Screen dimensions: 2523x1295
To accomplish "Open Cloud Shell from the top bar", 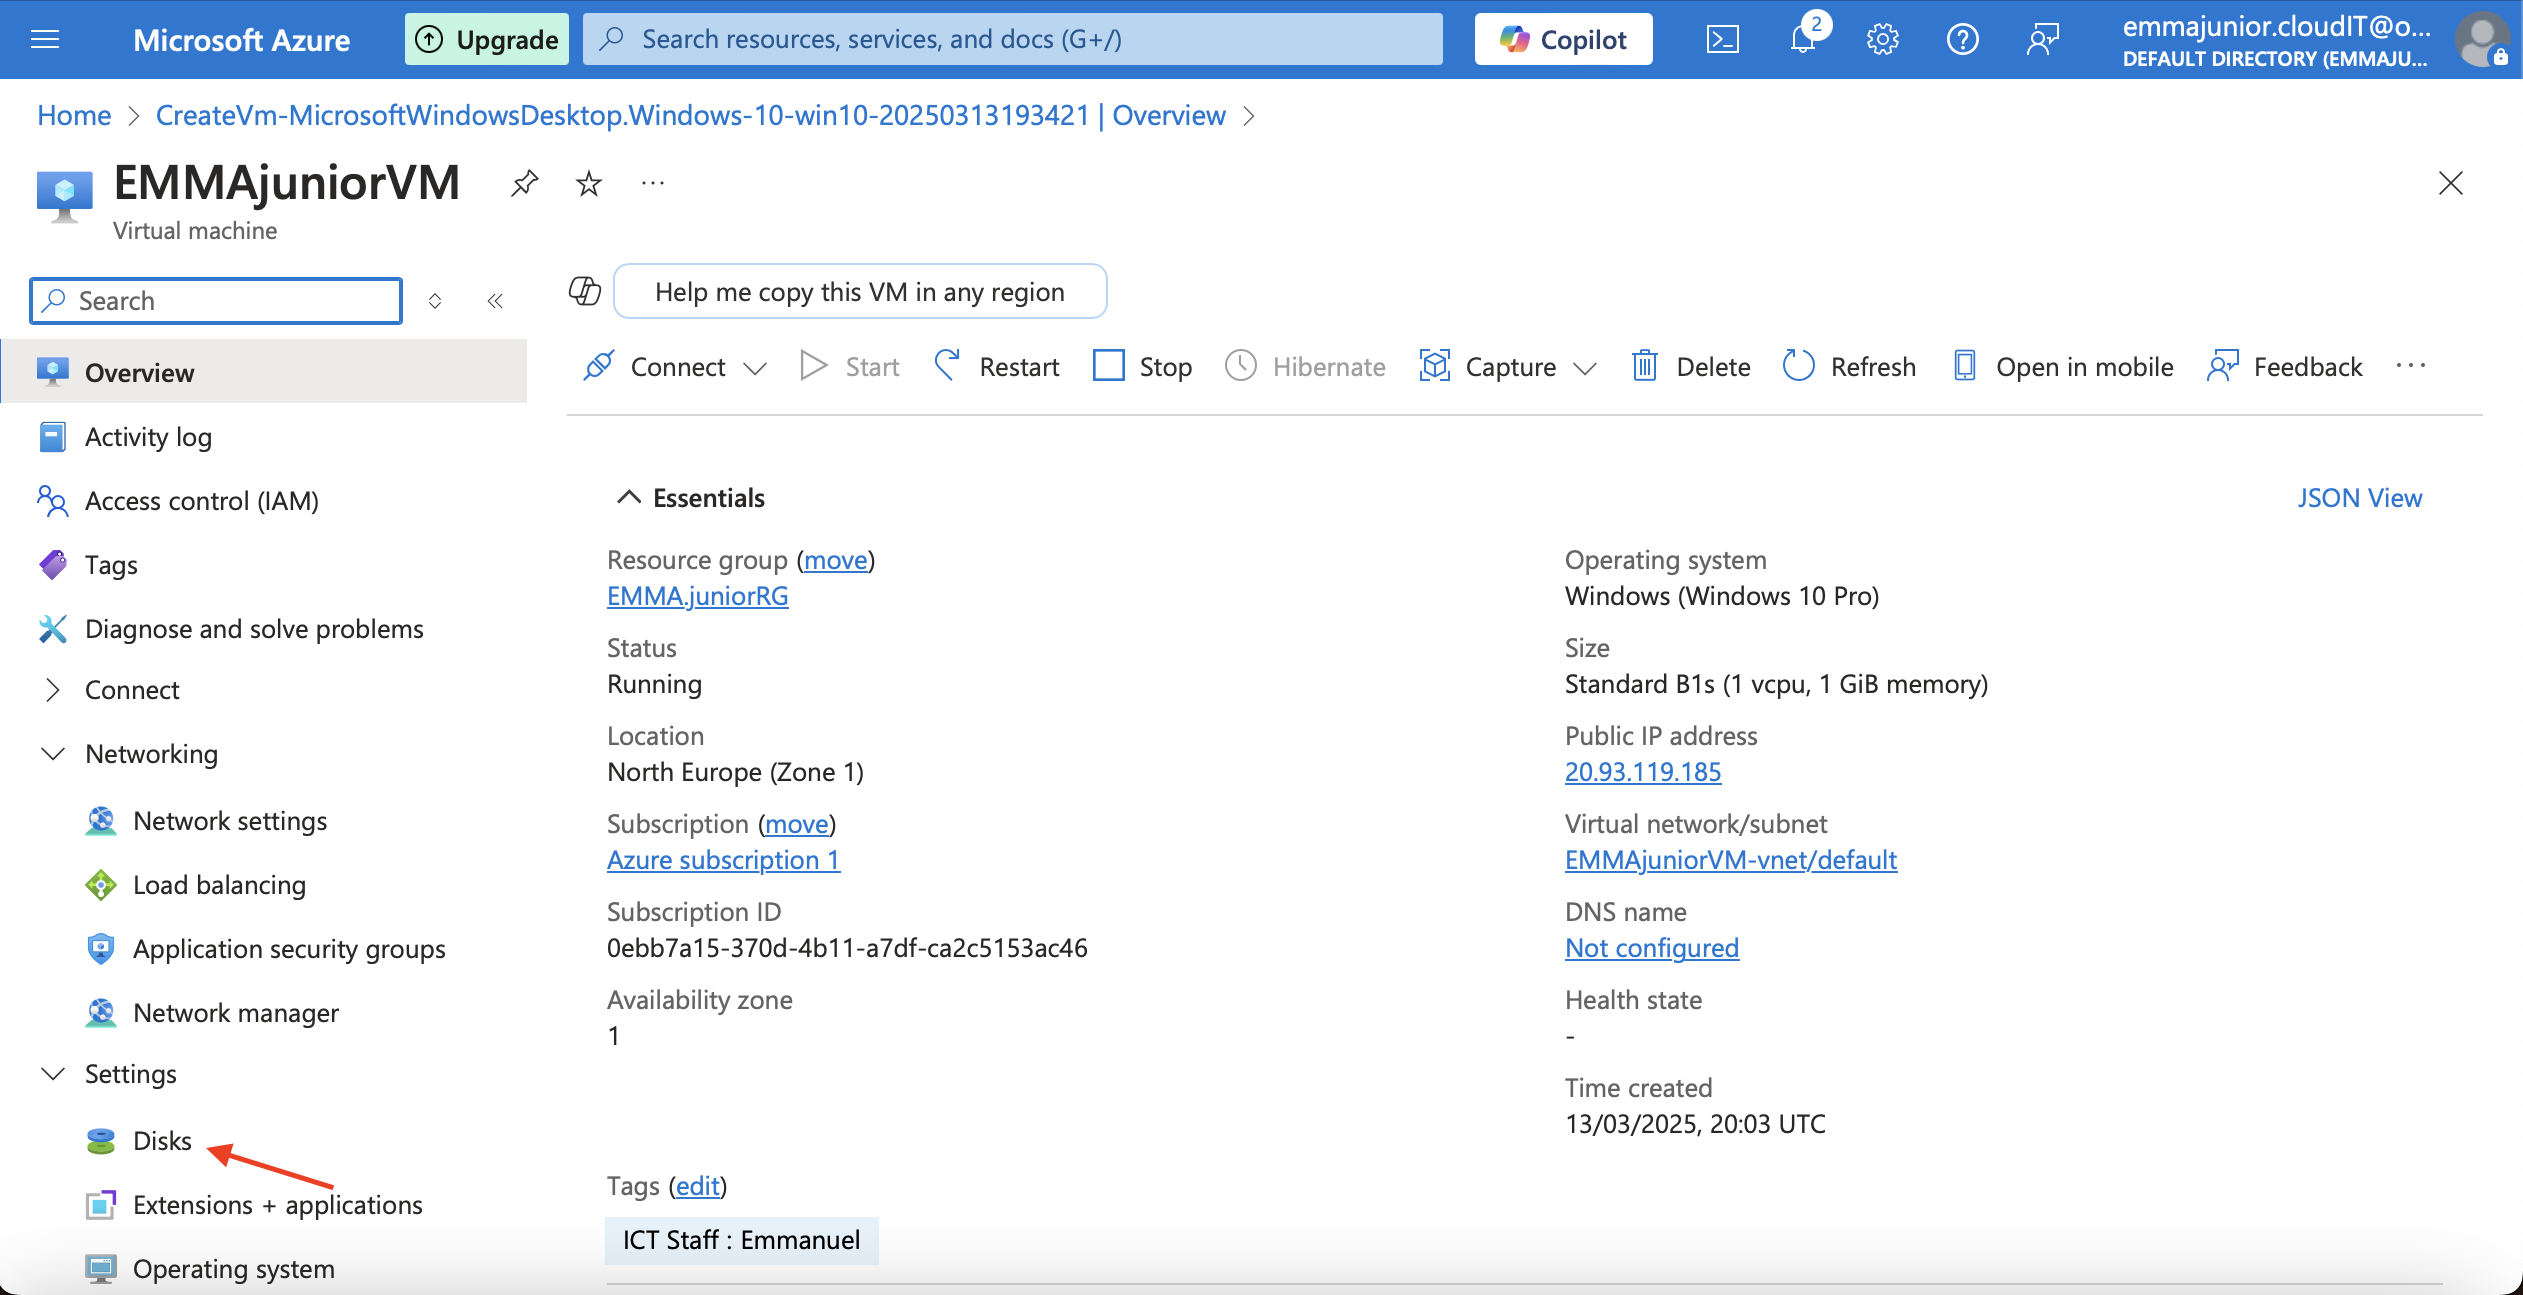I will tap(1722, 39).
